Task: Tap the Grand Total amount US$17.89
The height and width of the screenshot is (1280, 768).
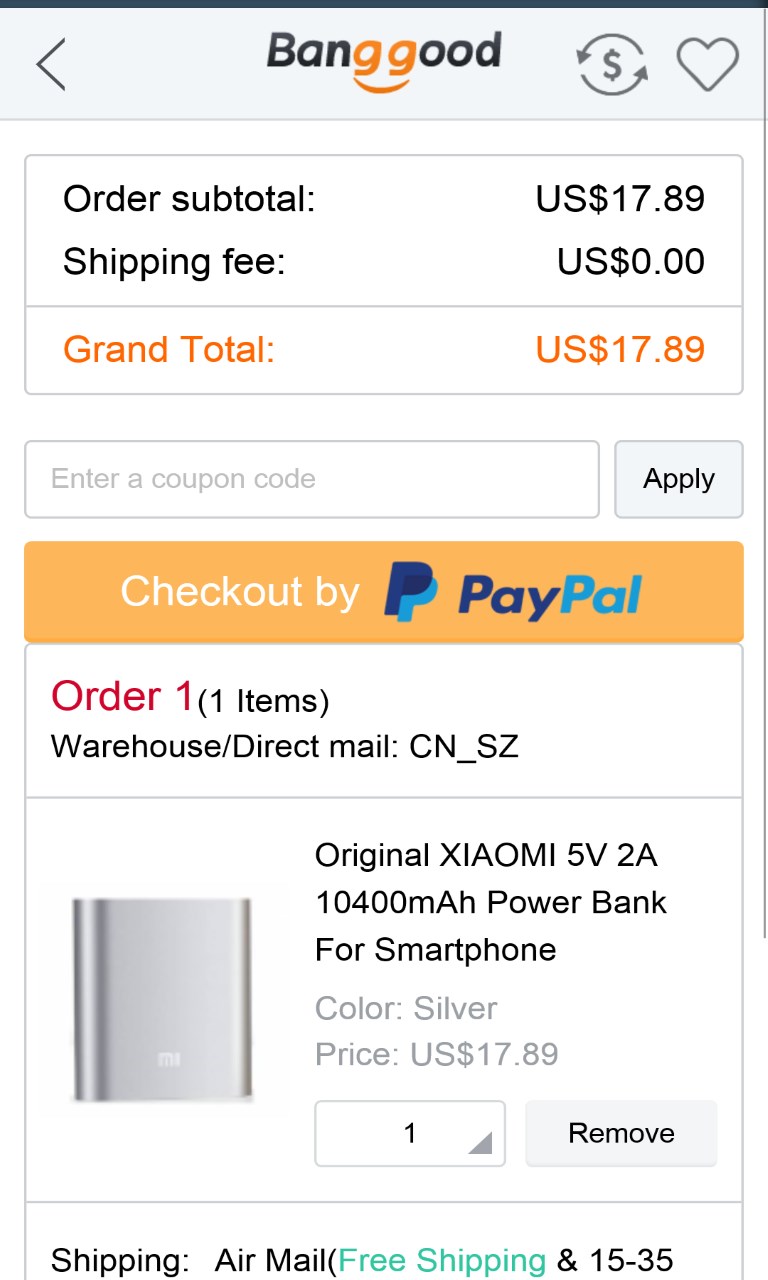Action: 620,350
